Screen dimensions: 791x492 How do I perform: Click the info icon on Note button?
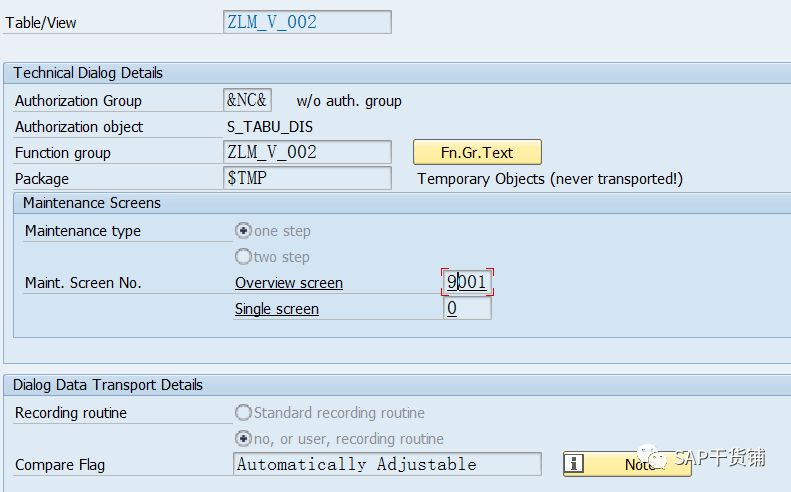[x=575, y=464]
